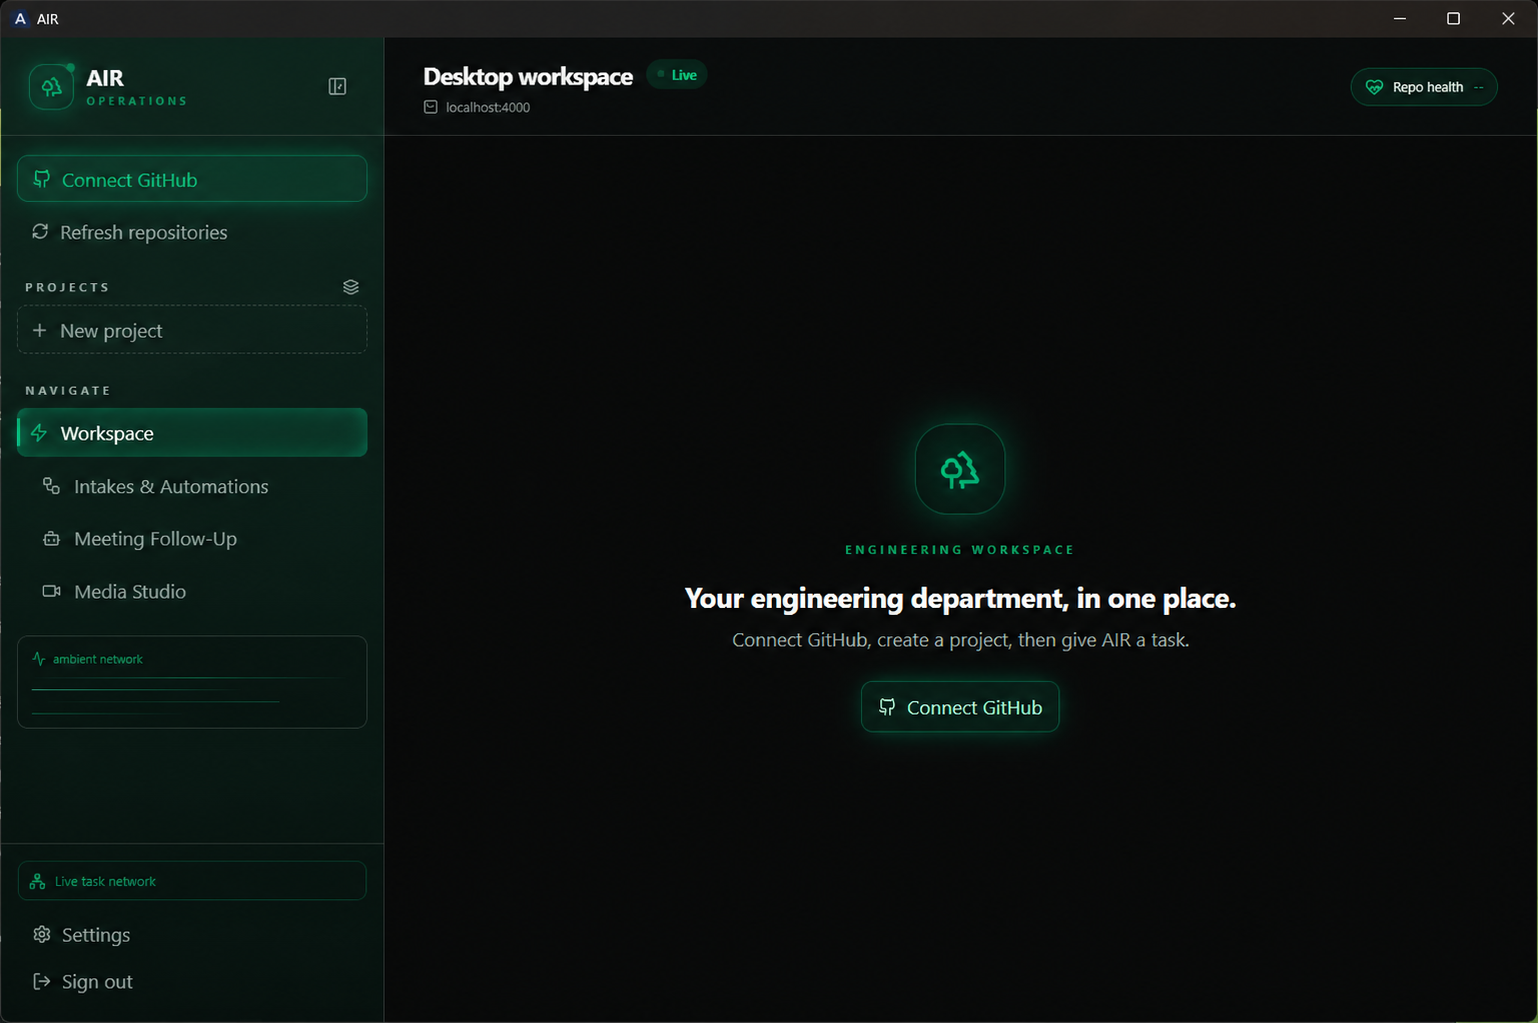
Task: Click the GitHub icon in center Connect button
Action: [887, 707]
